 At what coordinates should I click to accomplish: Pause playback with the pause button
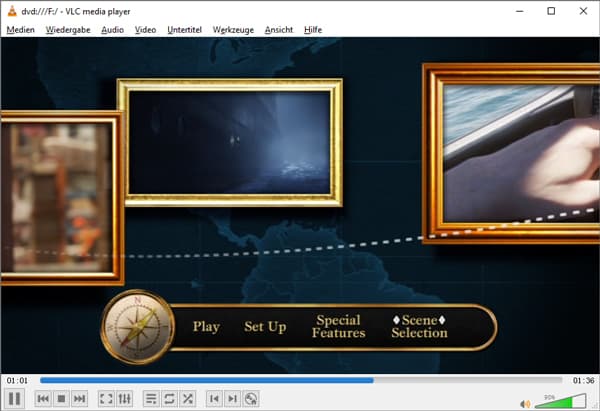tap(15, 398)
